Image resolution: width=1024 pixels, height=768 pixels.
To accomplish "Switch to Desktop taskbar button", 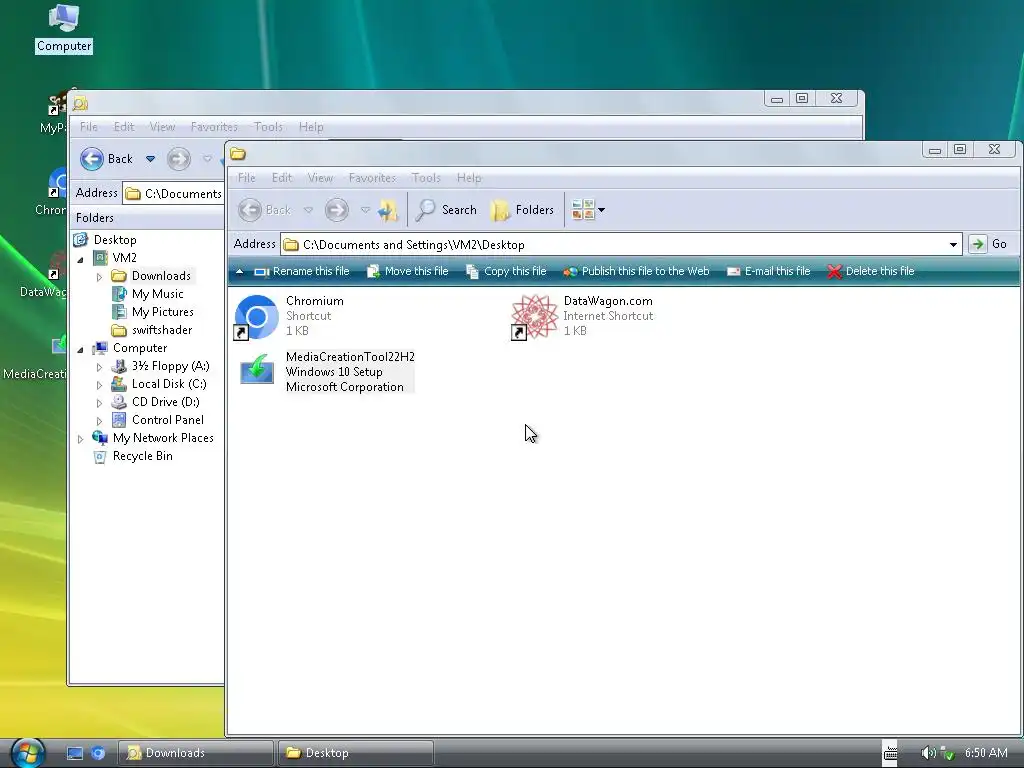I will pos(356,753).
